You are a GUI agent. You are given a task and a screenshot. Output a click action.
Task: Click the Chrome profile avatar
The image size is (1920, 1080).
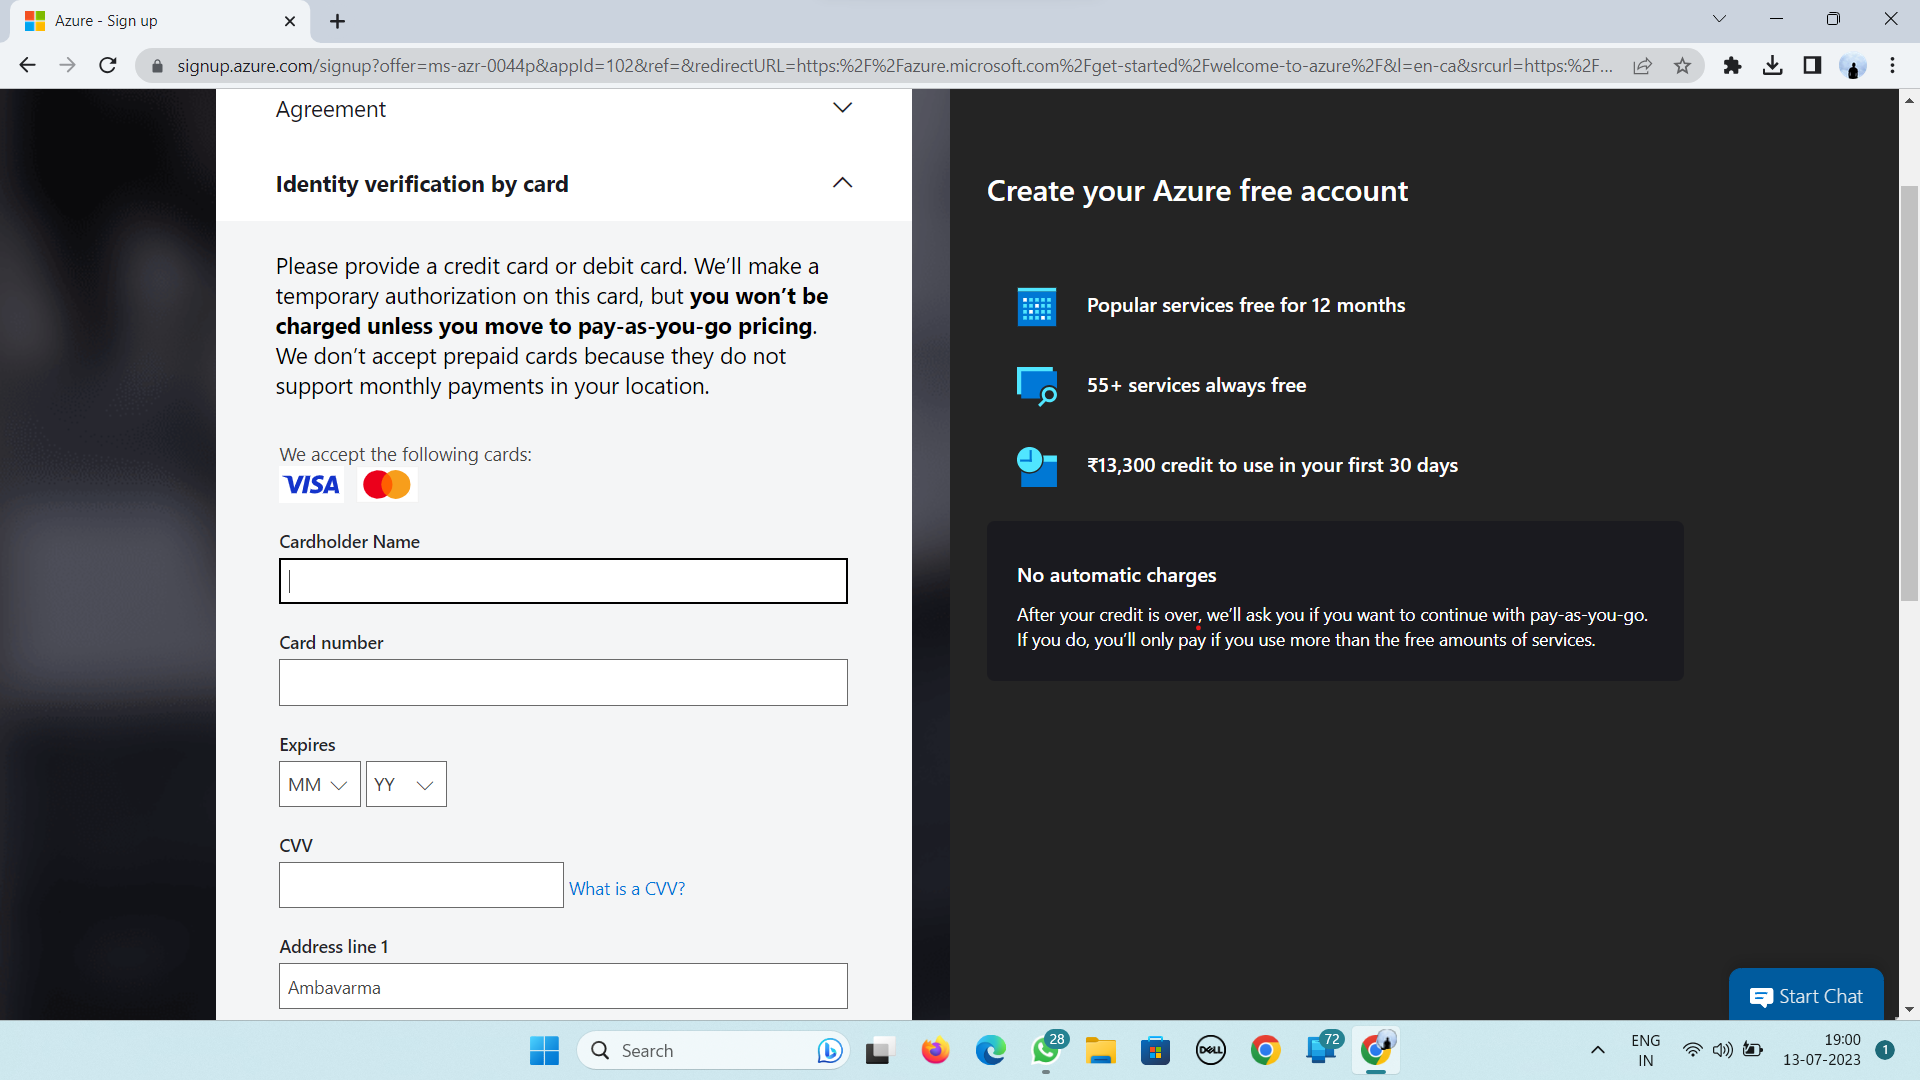(1853, 65)
